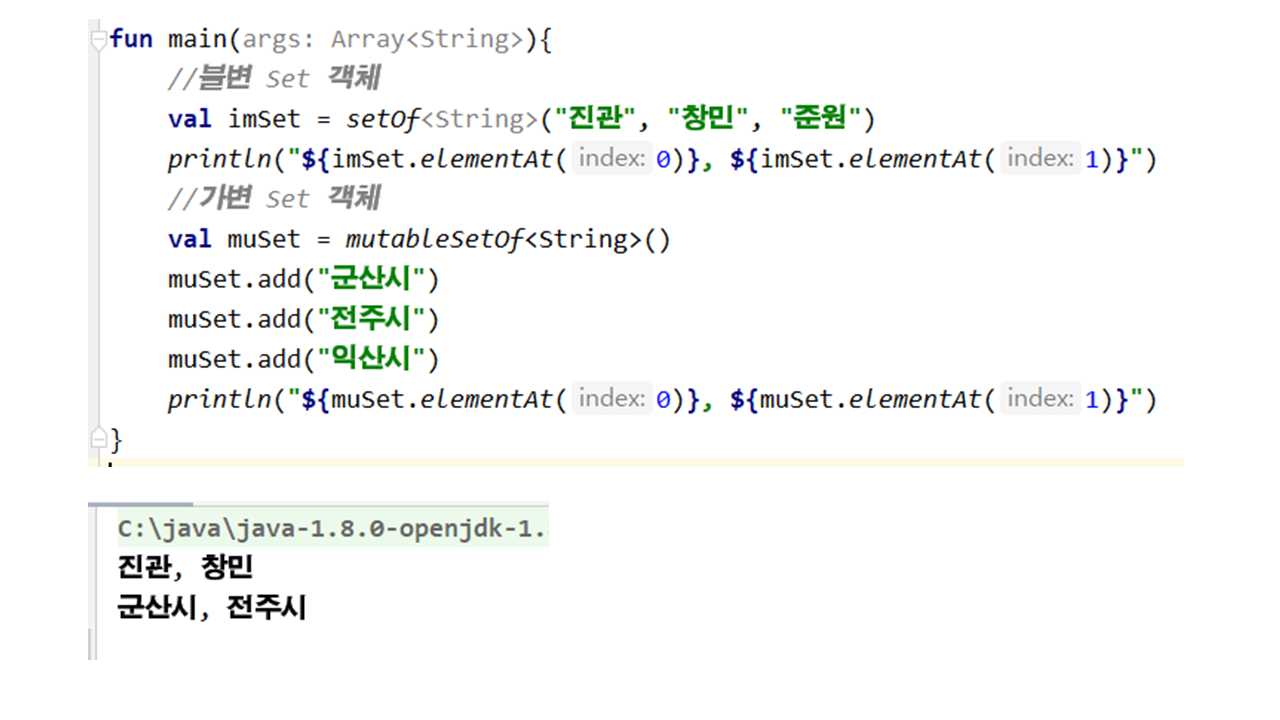Click the "진관" string literal in code
This screenshot has width=1280, height=720.
(x=597, y=120)
